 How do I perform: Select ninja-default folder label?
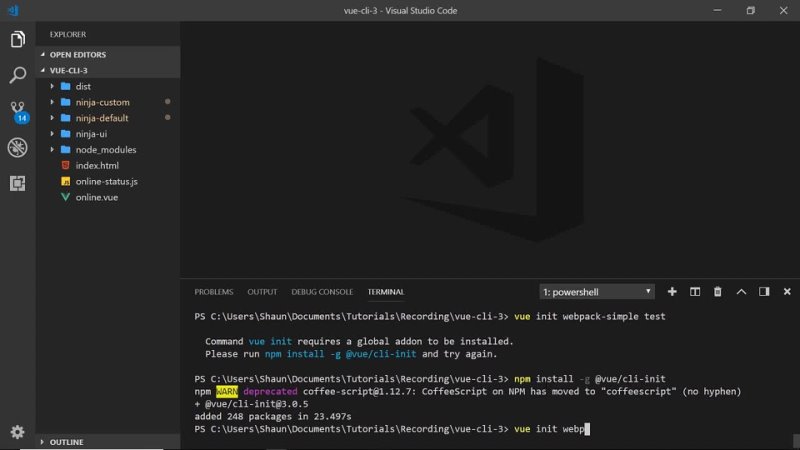pos(102,118)
